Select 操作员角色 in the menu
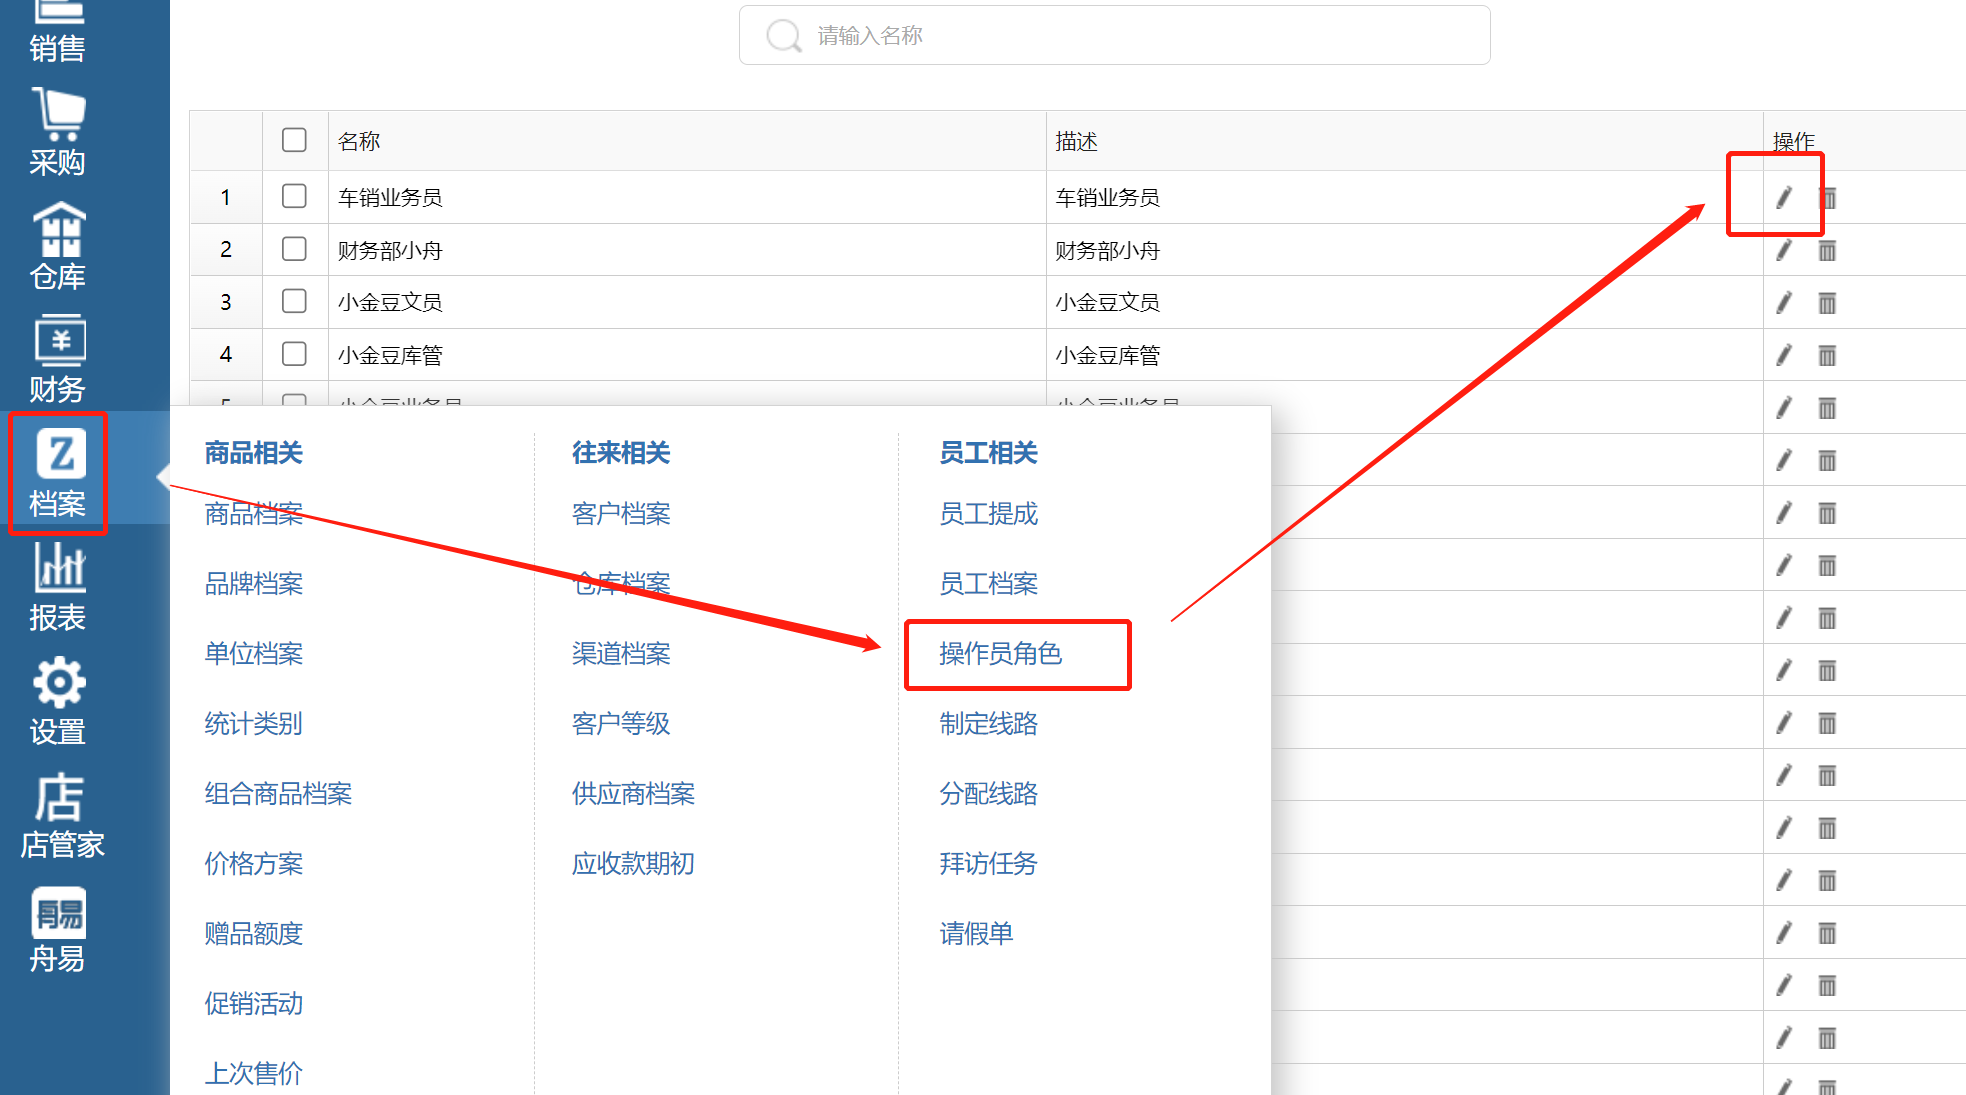The width and height of the screenshot is (1966, 1095). 1001,654
